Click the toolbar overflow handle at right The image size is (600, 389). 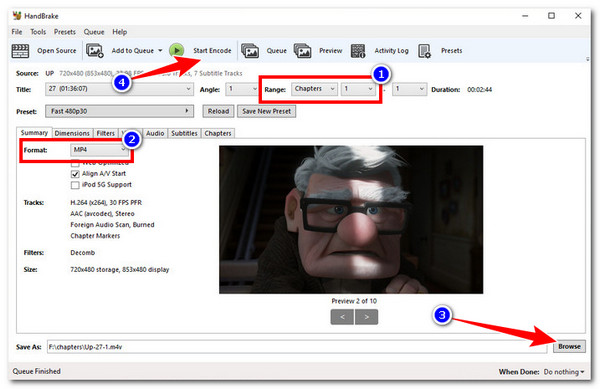(588, 59)
